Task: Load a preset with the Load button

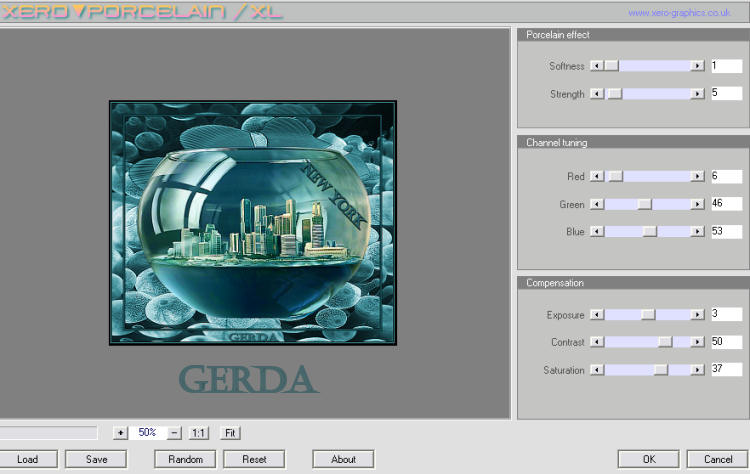Action: point(27,459)
